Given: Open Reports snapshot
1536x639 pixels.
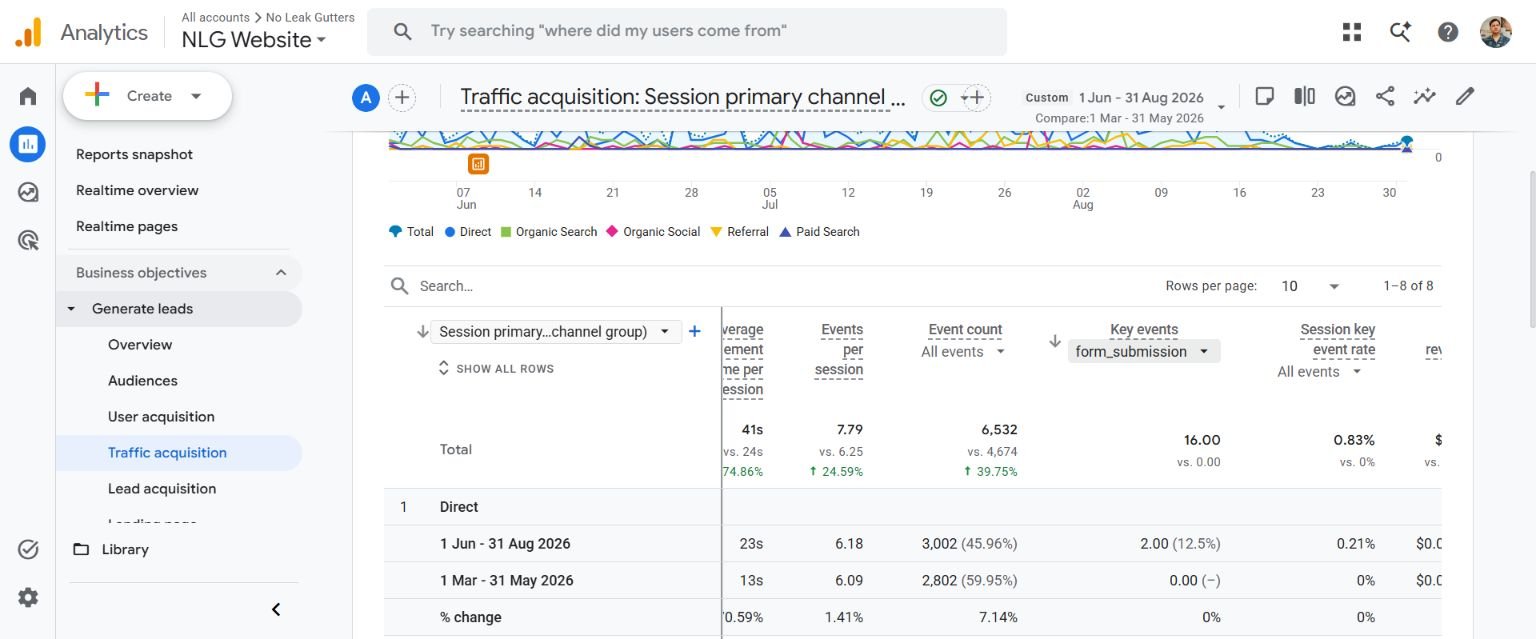Looking at the screenshot, I should [134, 154].
